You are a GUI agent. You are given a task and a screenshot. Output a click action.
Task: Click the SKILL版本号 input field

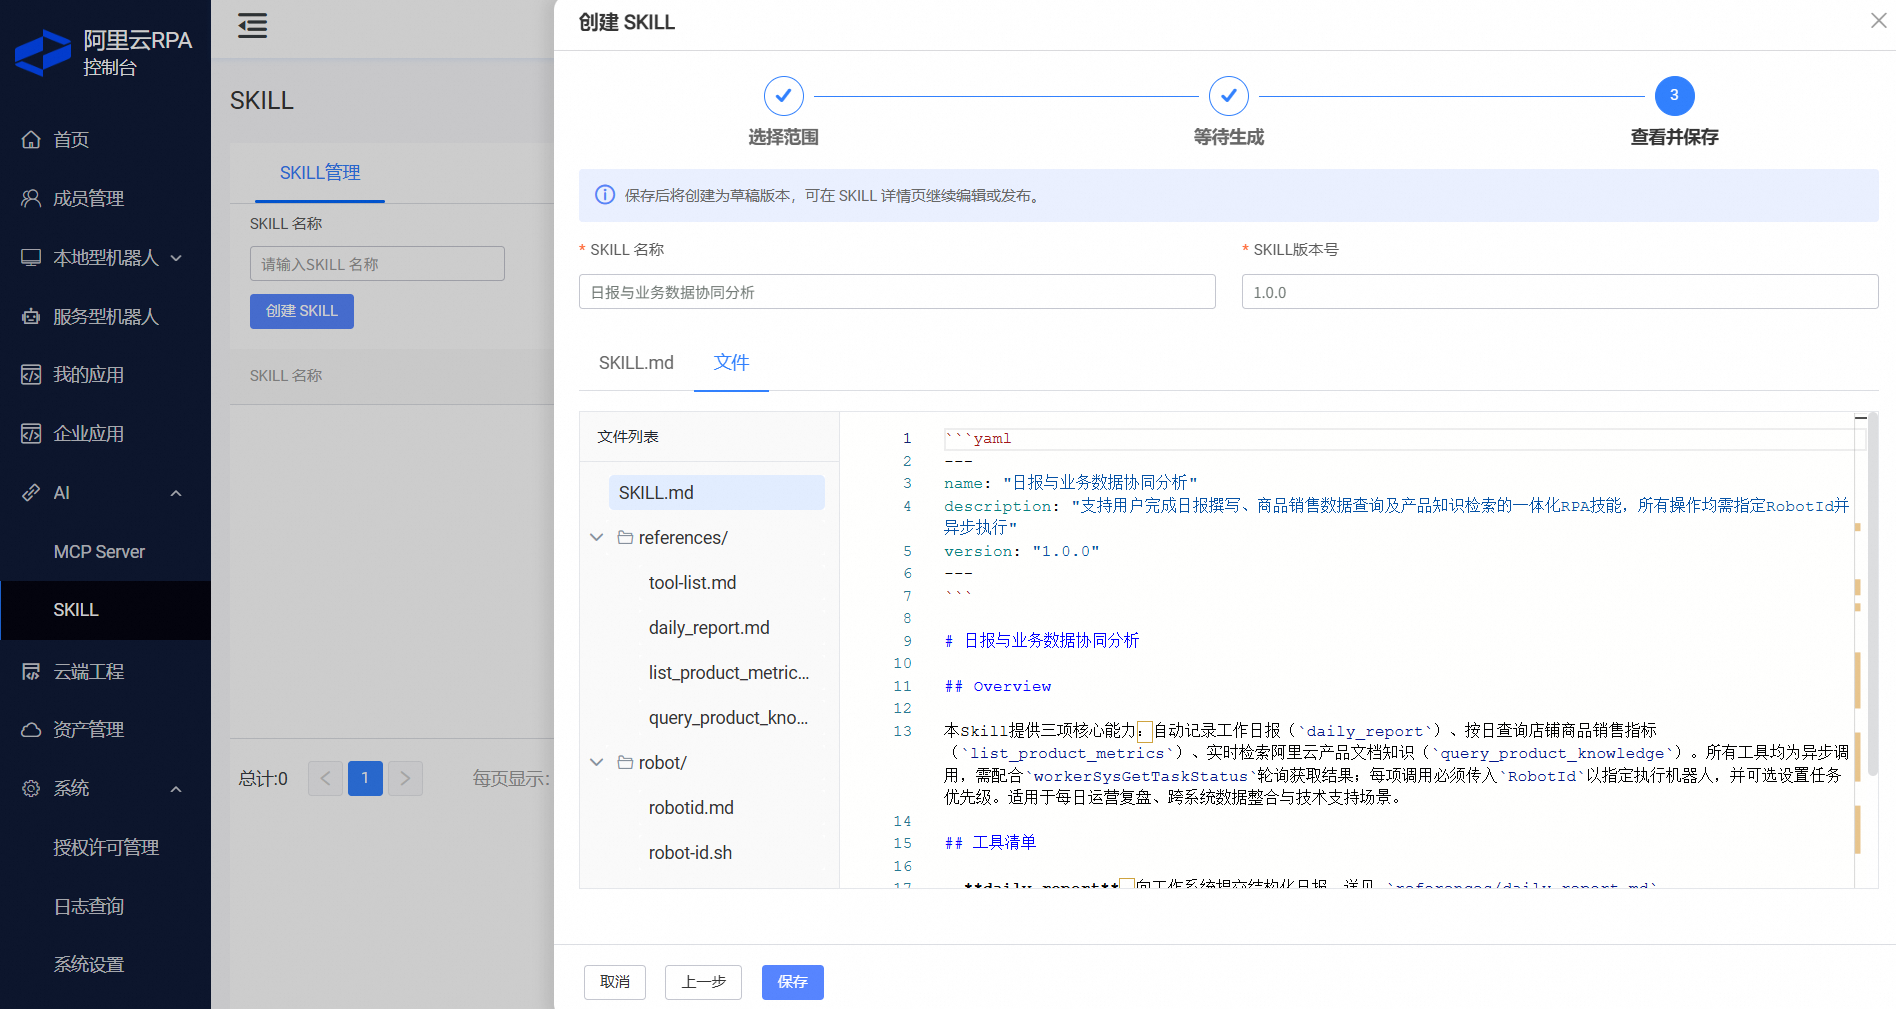tap(1560, 292)
